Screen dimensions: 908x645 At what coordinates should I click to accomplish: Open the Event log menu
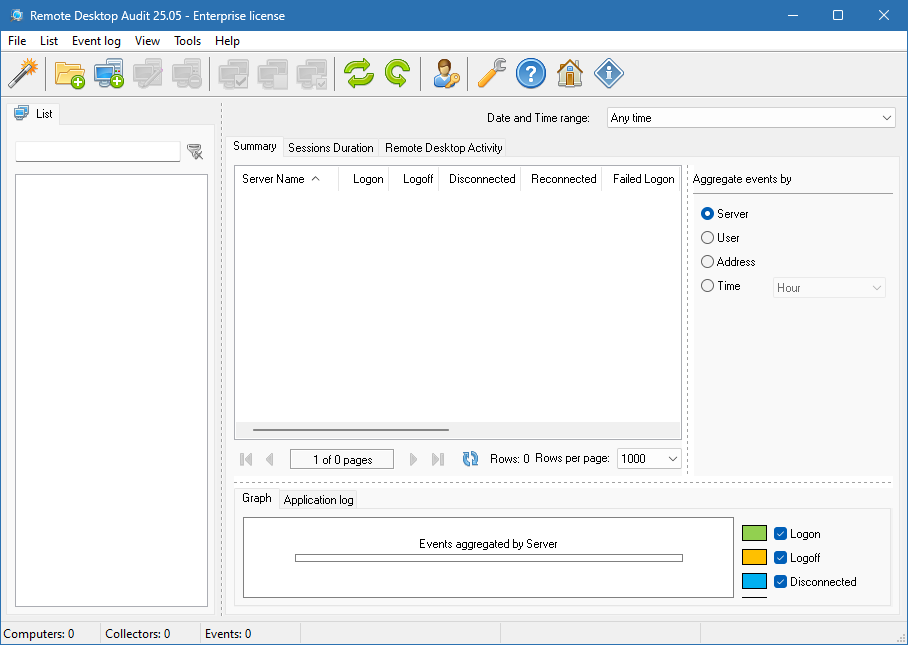tap(96, 41)
